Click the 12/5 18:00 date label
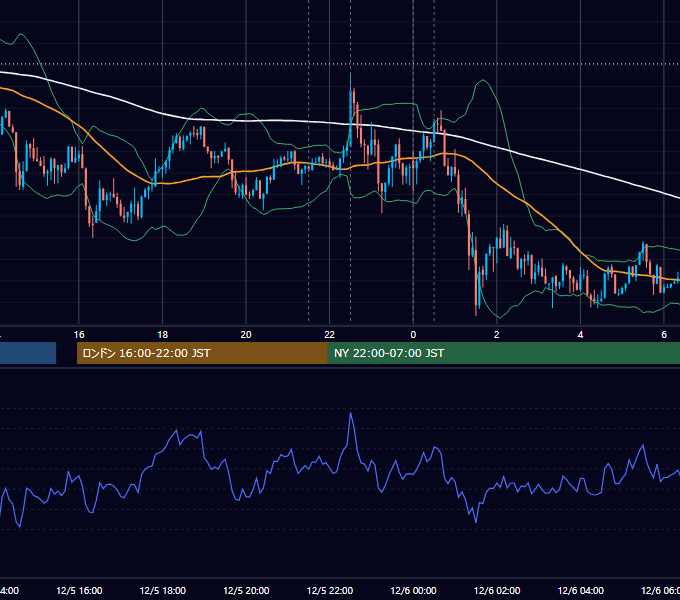 click(163, 590)
